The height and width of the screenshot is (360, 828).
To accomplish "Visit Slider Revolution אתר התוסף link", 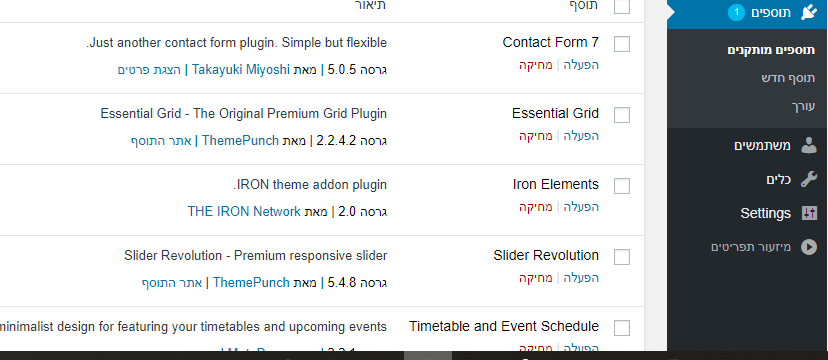I will click(x=172, y=283).
